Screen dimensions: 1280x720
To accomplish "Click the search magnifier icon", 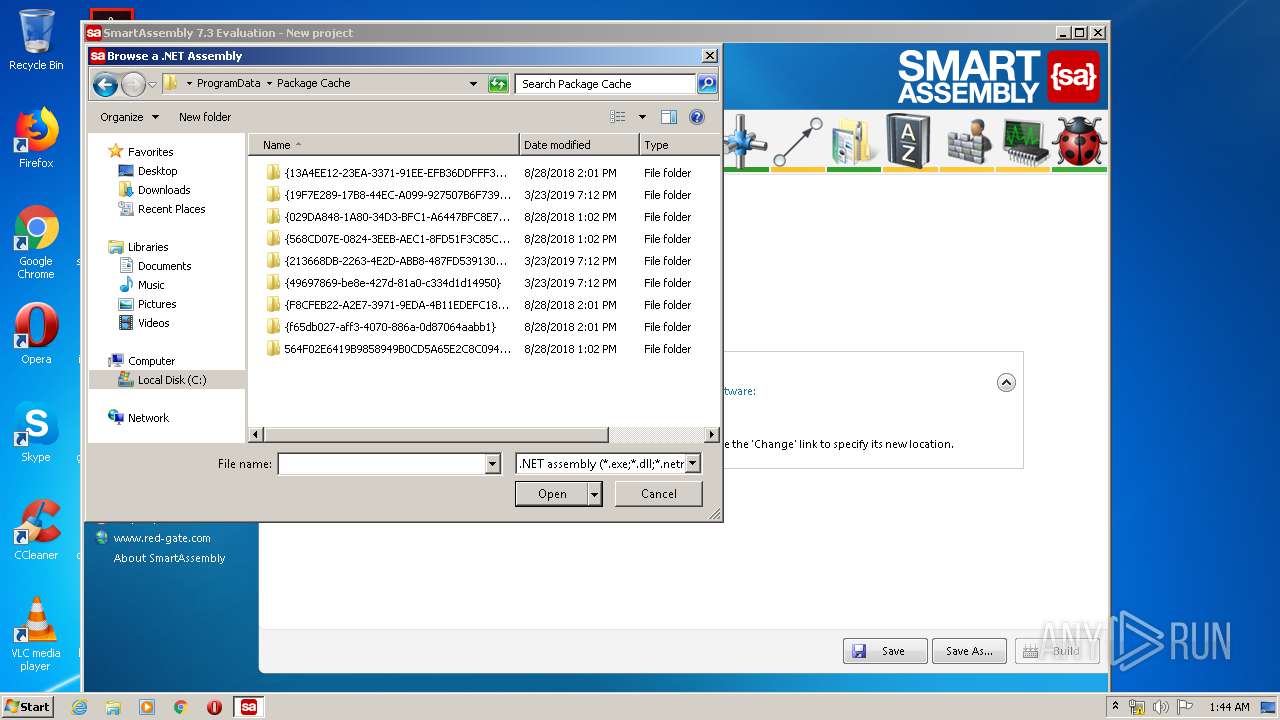I will [706, 84].
